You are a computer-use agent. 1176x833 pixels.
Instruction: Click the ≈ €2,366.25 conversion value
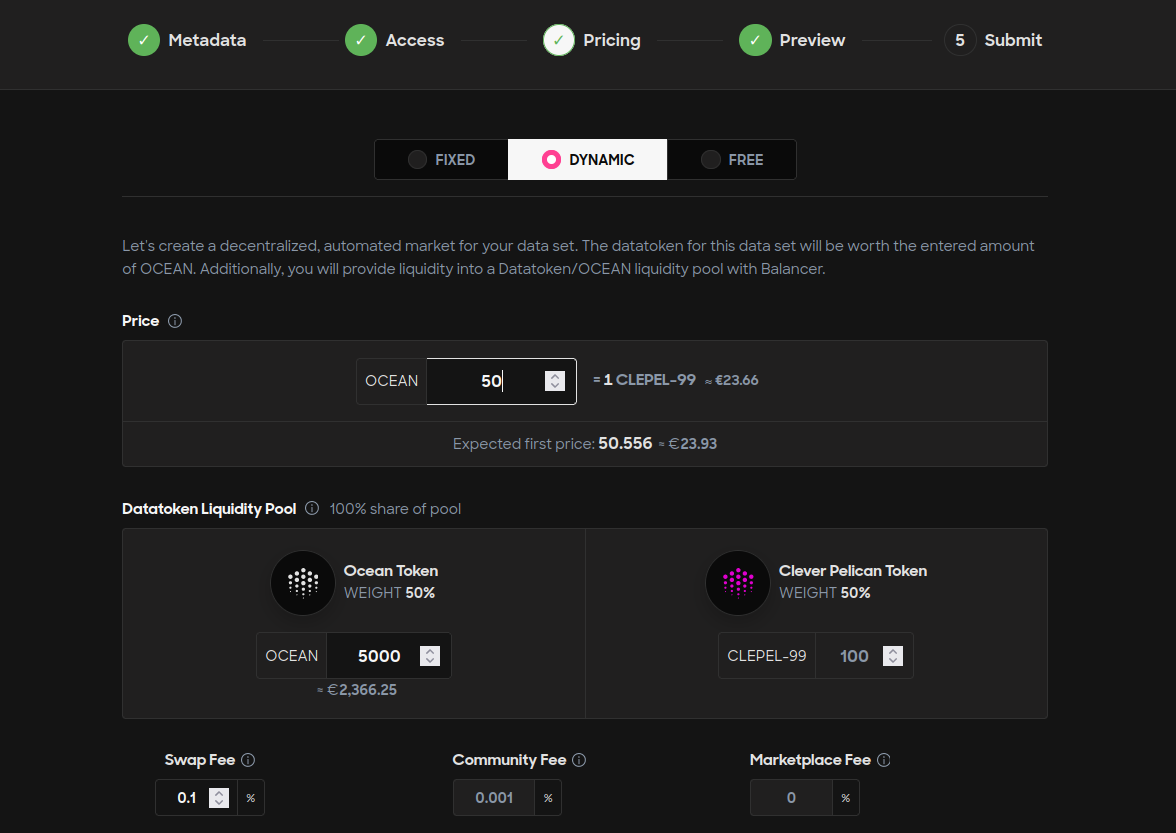coord(356,690)
